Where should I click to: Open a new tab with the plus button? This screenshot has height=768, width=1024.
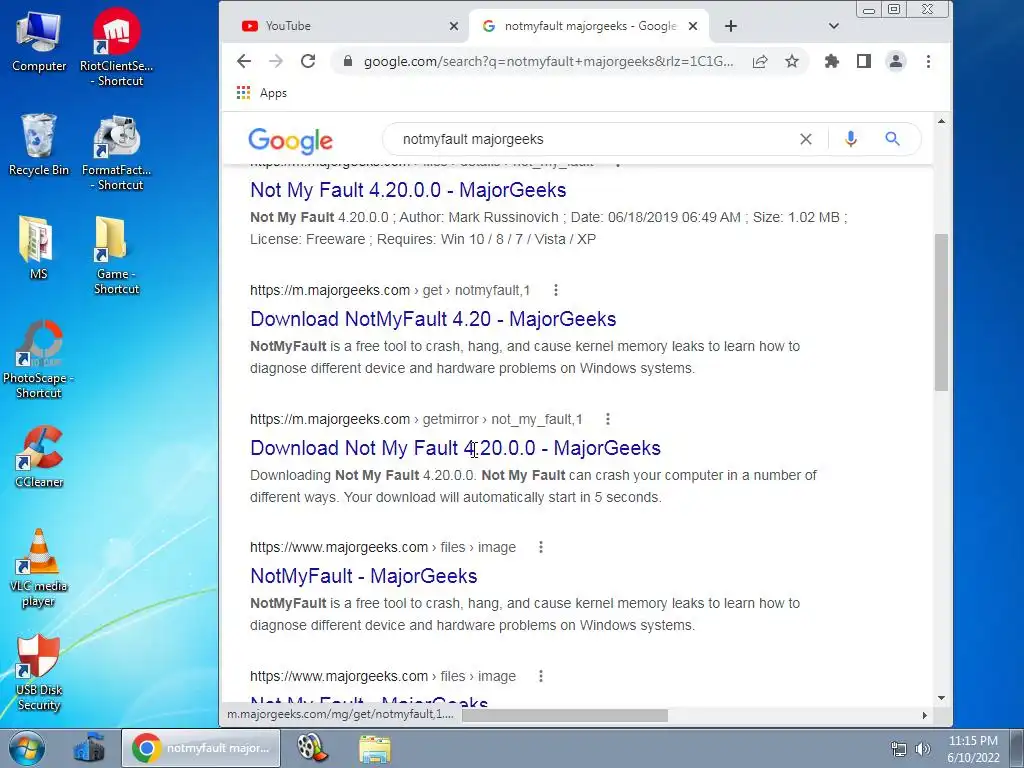point(731,26)
